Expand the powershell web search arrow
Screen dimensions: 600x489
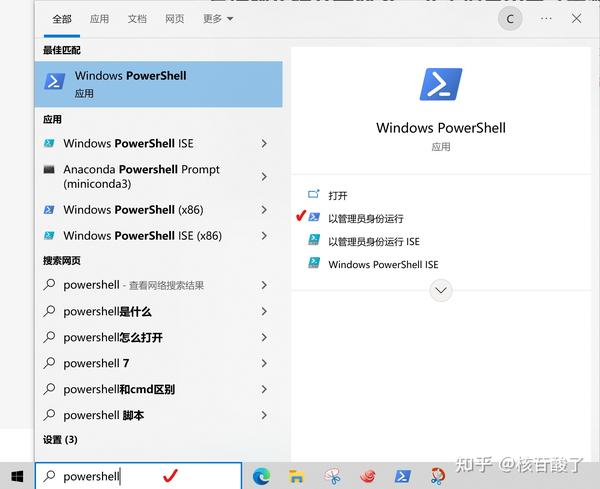[264, 285]
